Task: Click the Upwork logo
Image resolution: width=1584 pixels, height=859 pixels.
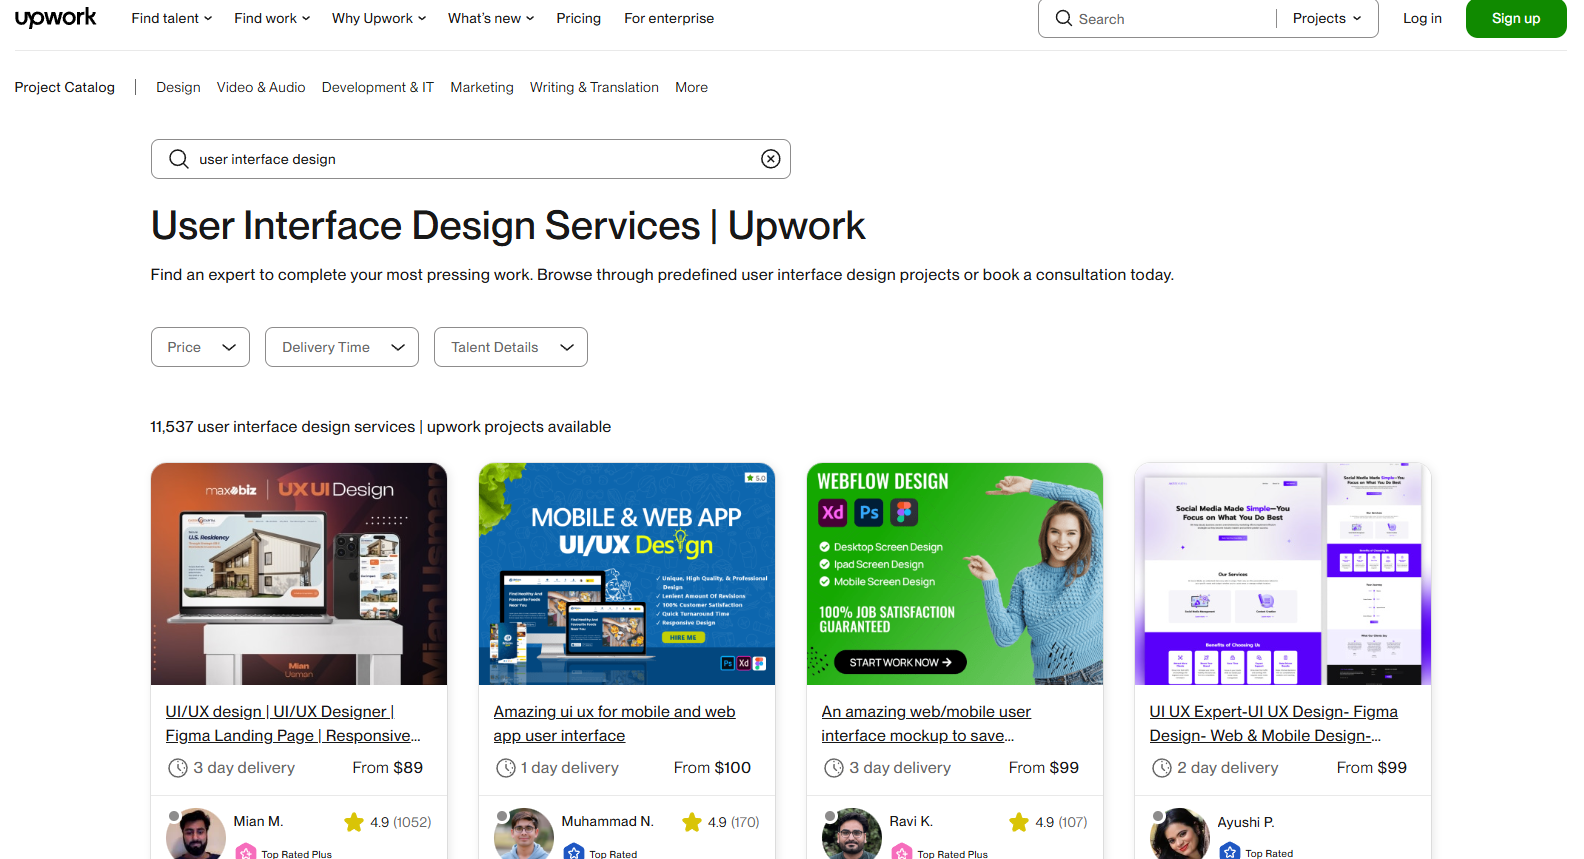Action: coord(56,18)
